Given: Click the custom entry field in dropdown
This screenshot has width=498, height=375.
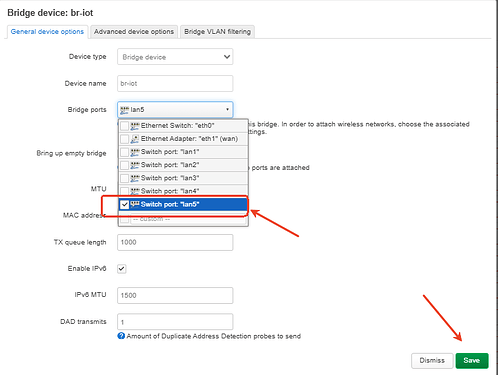Looking at the screenshot, I should pyautogui.click(x=188, y=219).
